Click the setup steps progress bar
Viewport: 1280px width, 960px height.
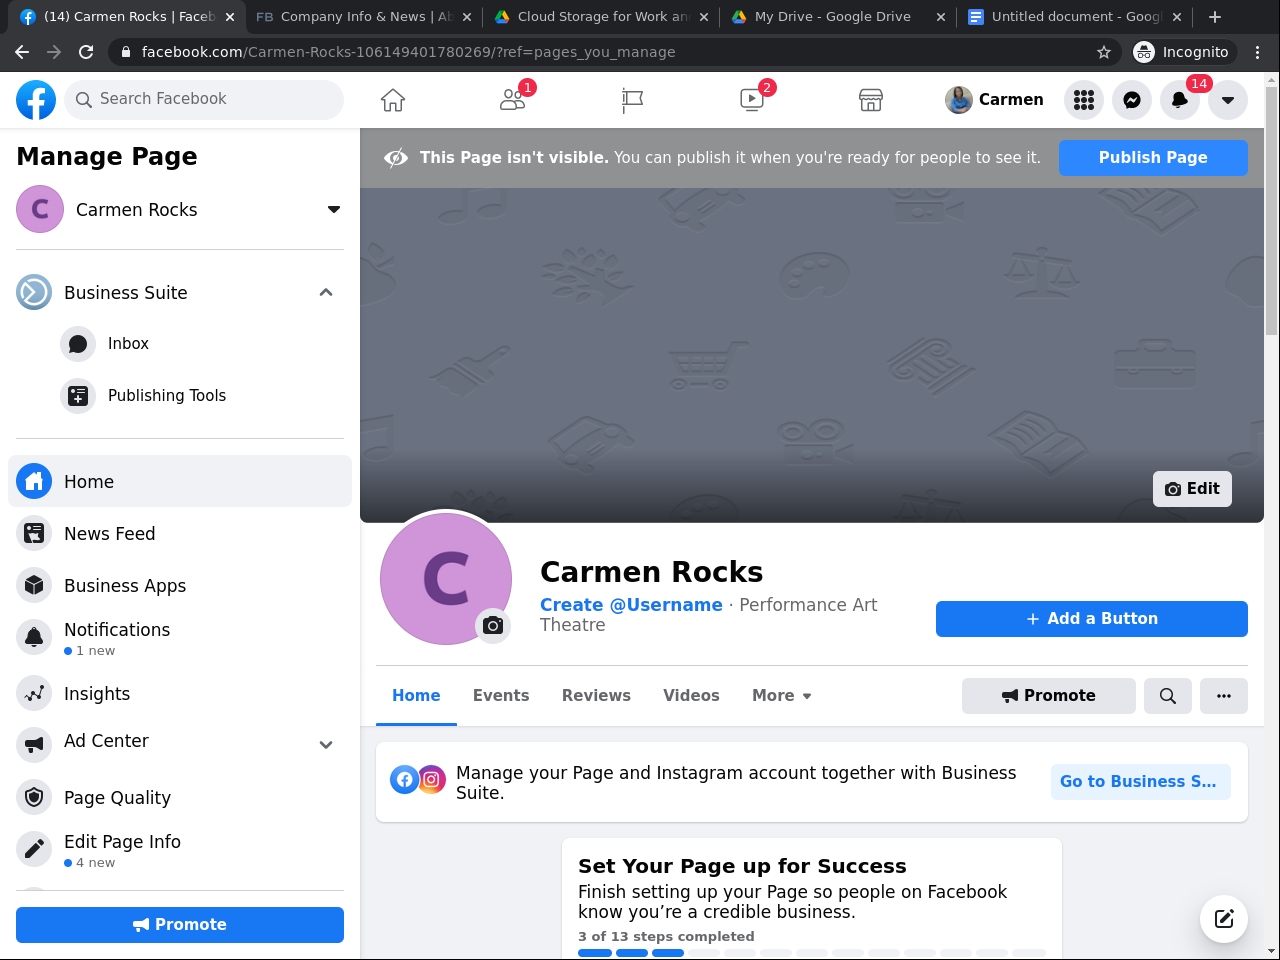pyautogui.click(x=812, y=953)
